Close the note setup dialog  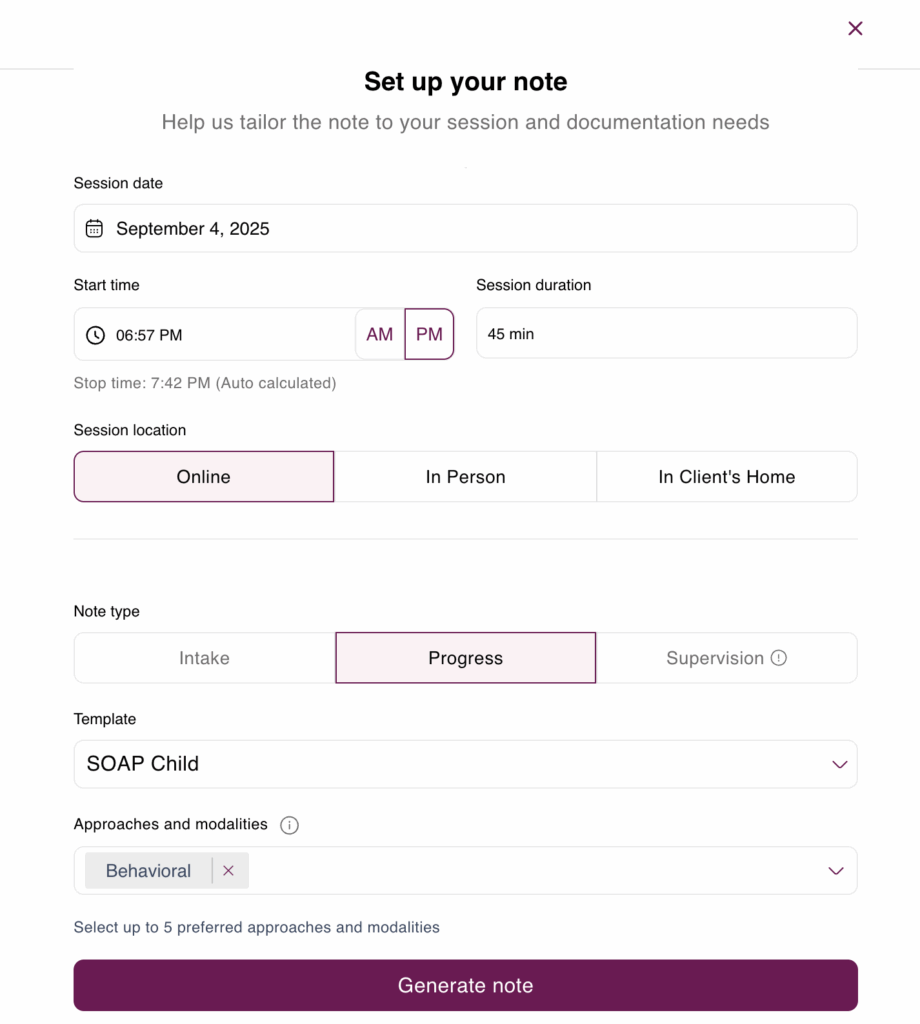(x=855, y=28)
